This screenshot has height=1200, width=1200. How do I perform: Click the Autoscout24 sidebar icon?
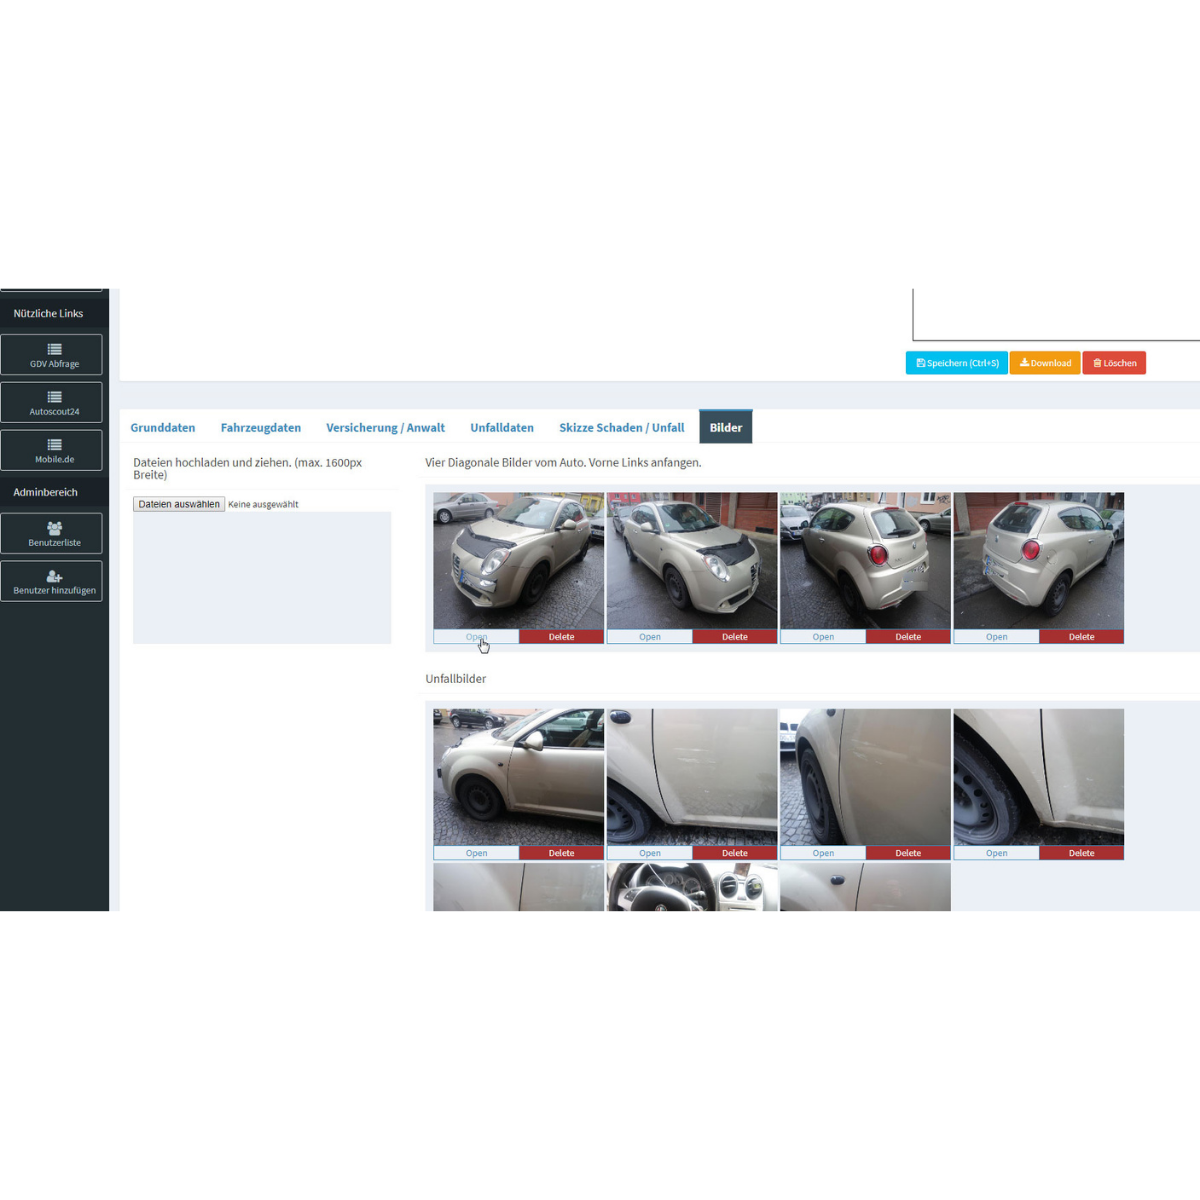point(54,398)
